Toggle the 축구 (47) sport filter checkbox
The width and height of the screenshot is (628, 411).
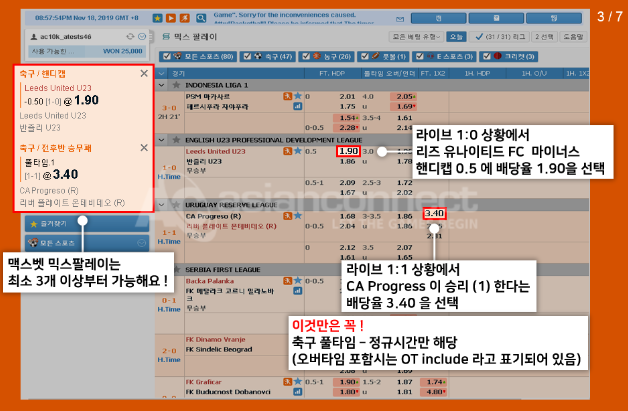tap(248, 56)
